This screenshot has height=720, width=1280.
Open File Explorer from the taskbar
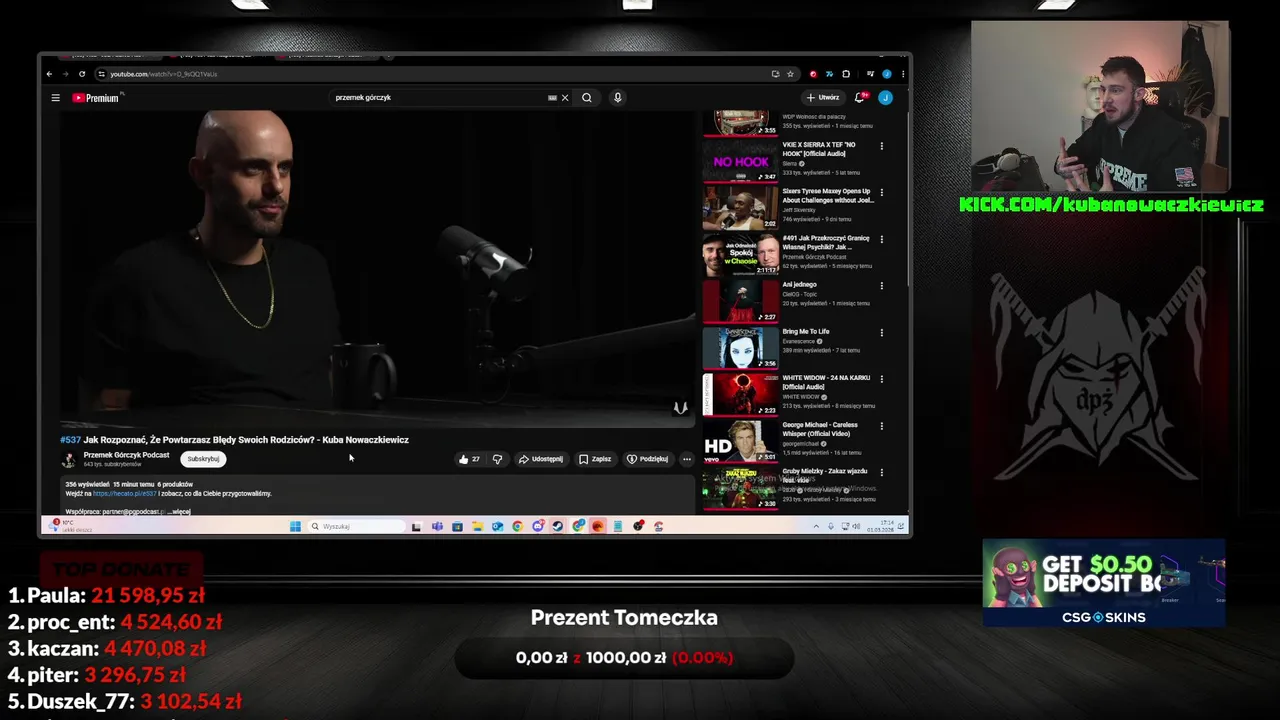point(477,527)
